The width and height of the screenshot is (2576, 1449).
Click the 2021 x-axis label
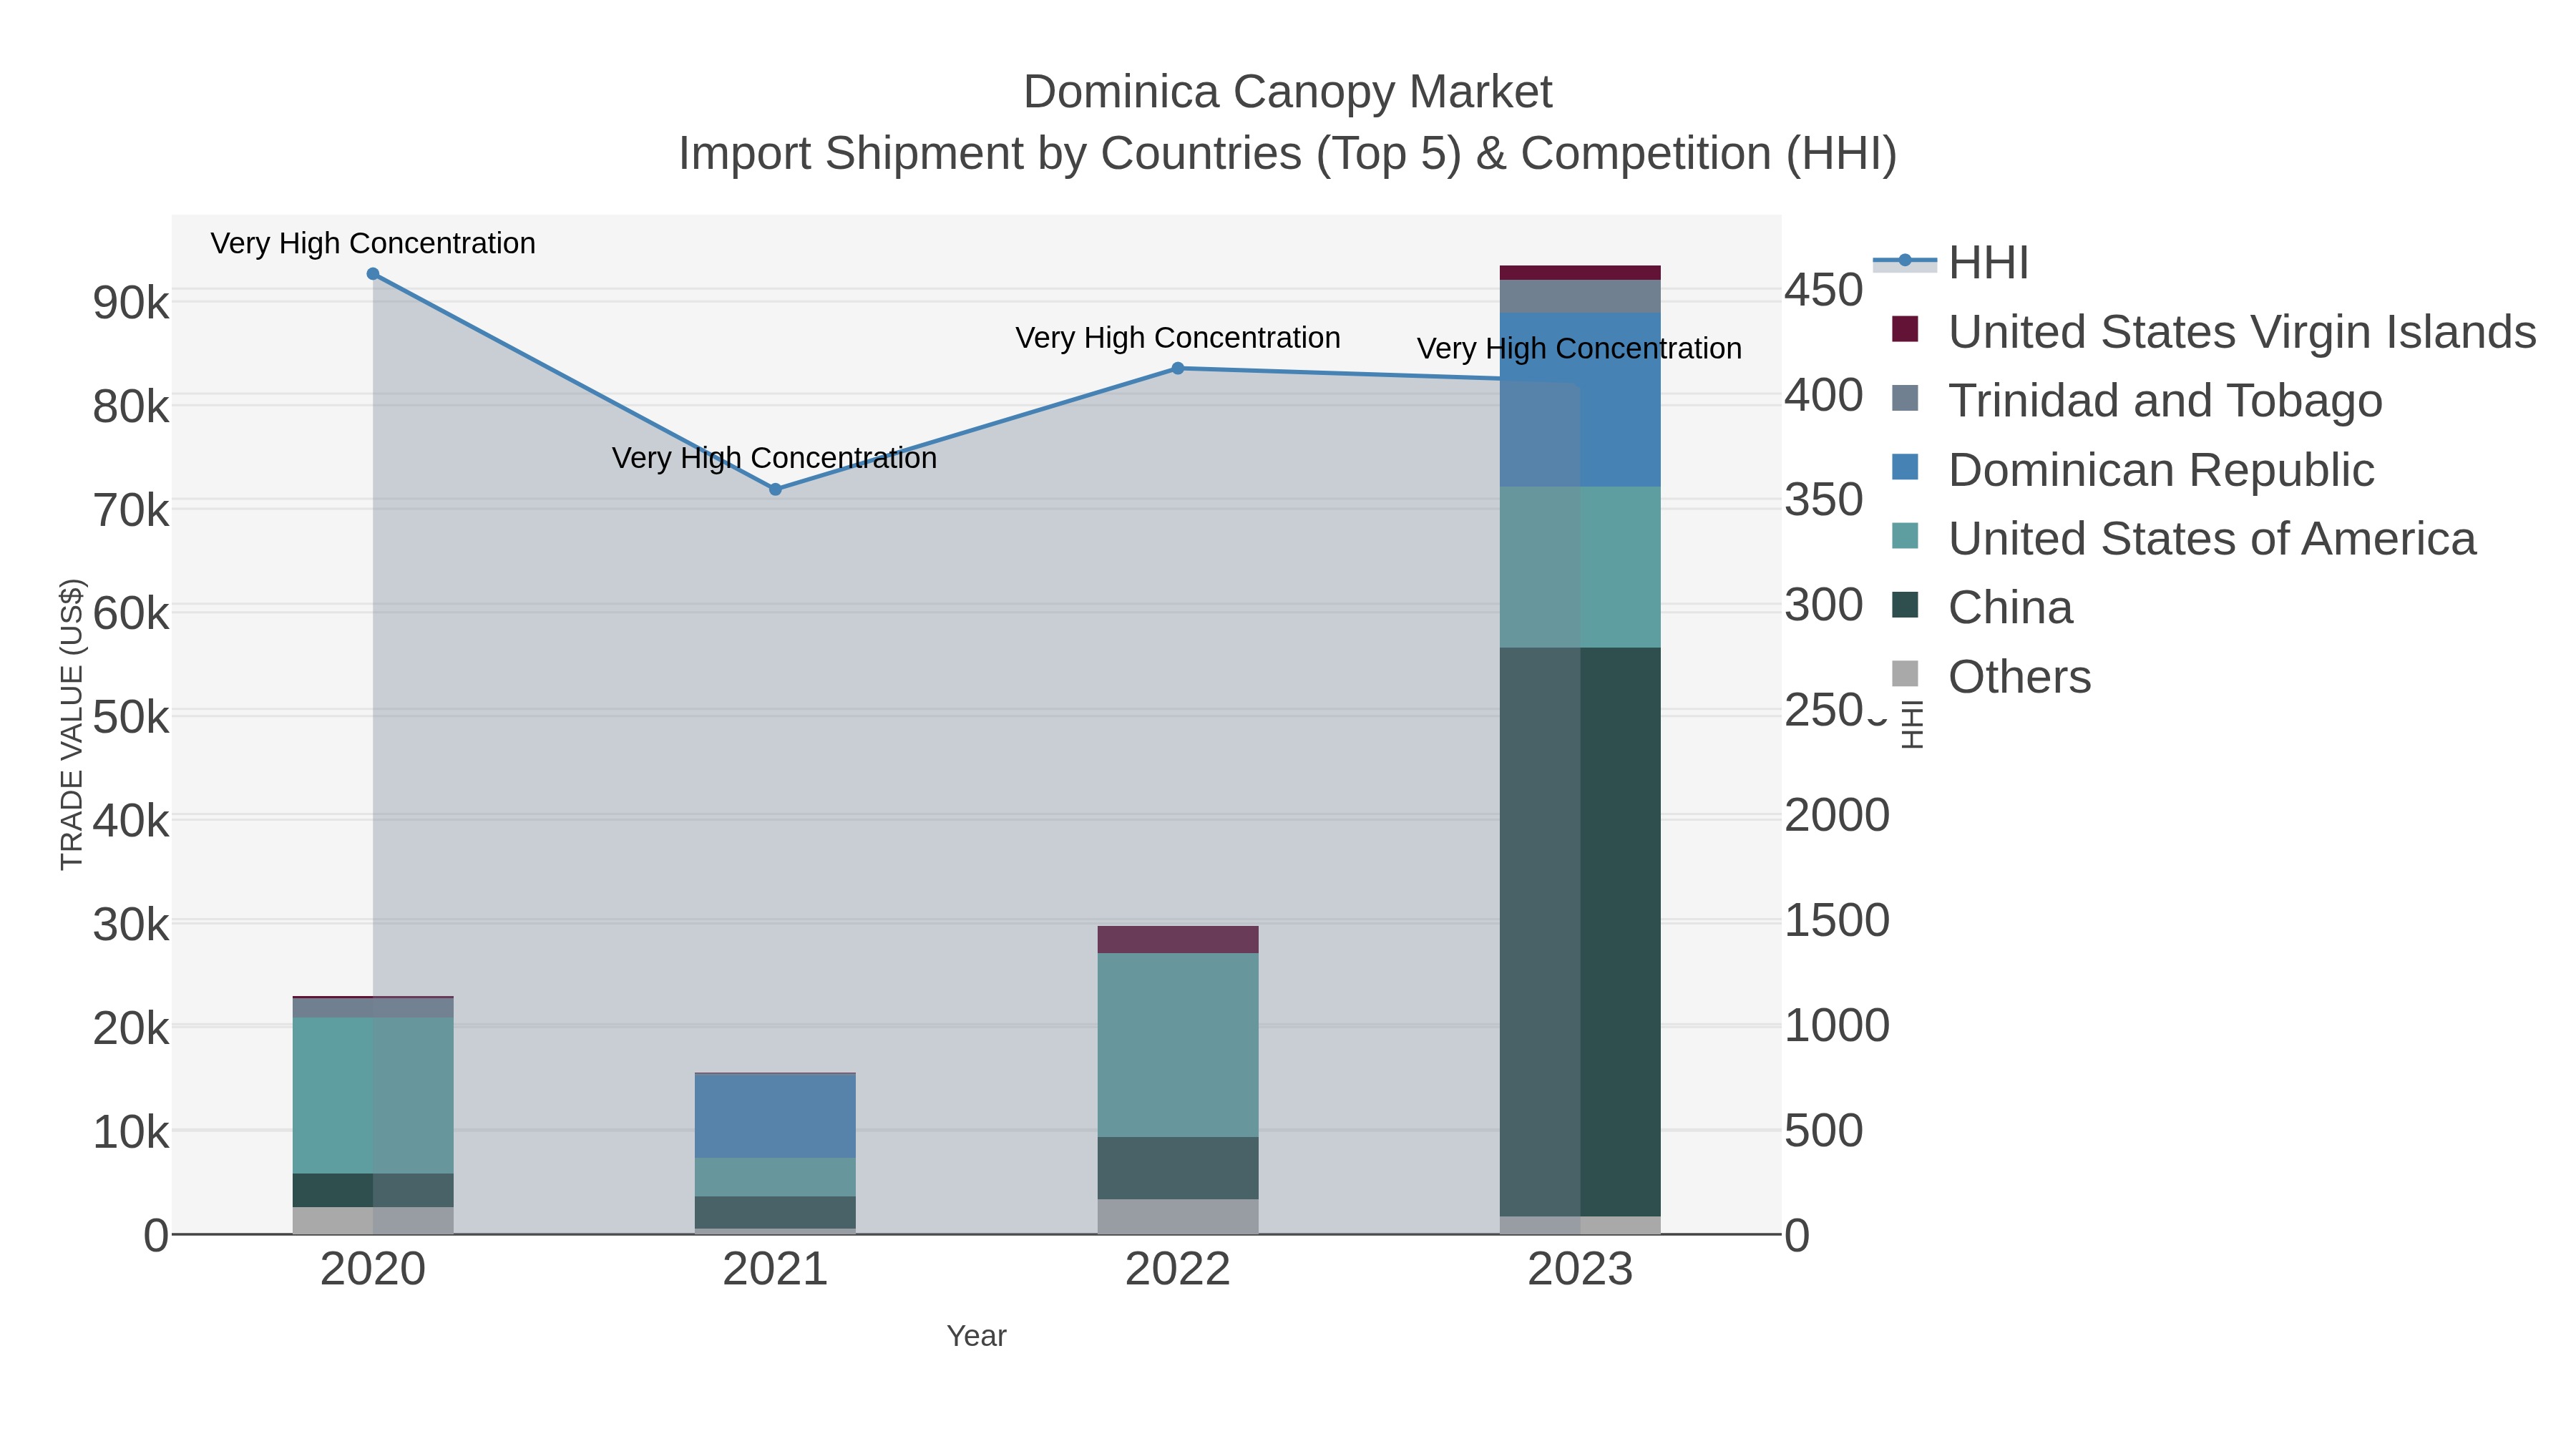[775, 1270]
